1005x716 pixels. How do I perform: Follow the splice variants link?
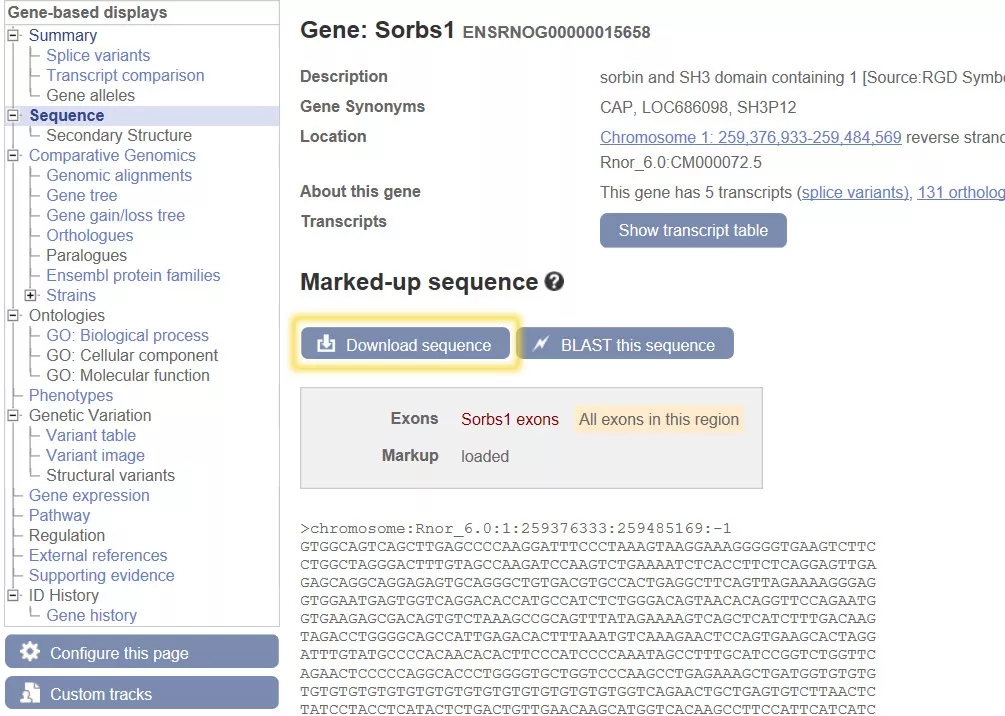(x=854, y=192)
